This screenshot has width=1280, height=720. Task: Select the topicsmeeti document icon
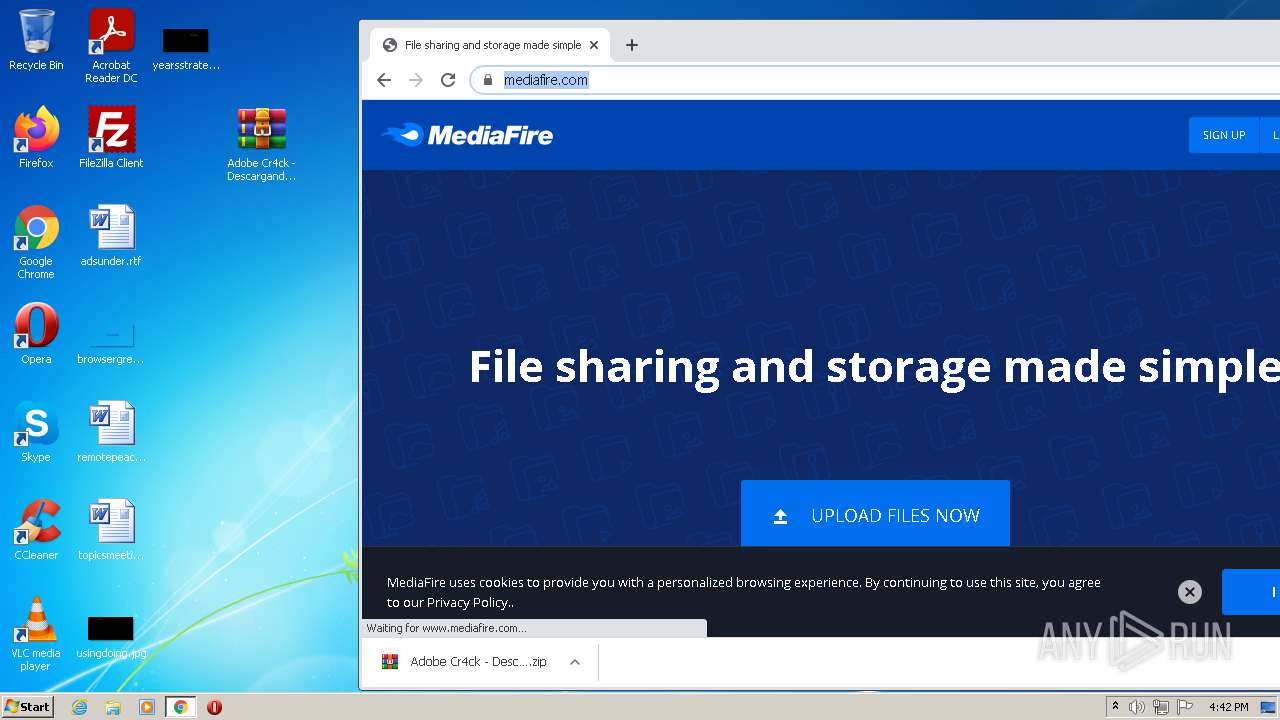(111, 530)
